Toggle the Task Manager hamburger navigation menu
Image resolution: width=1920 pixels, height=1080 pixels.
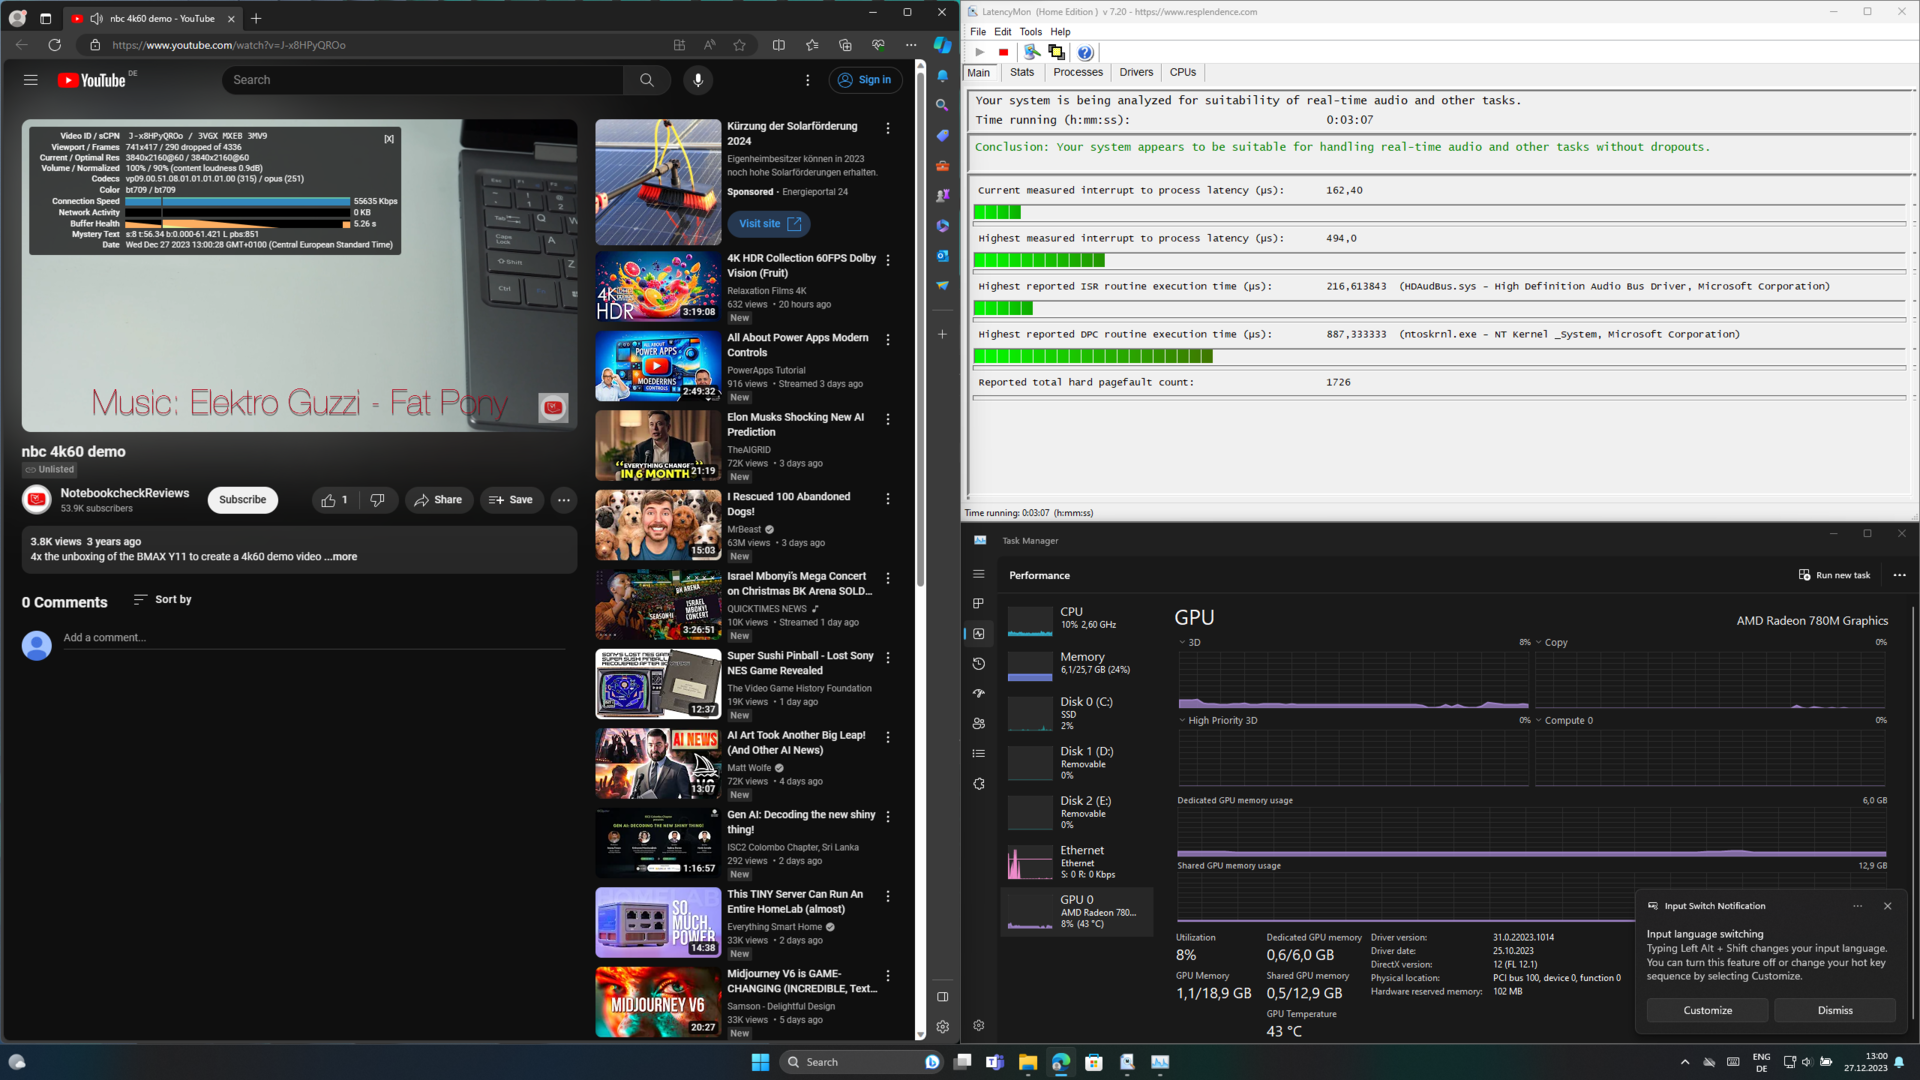pyautogui.click(x=979, y=574)
